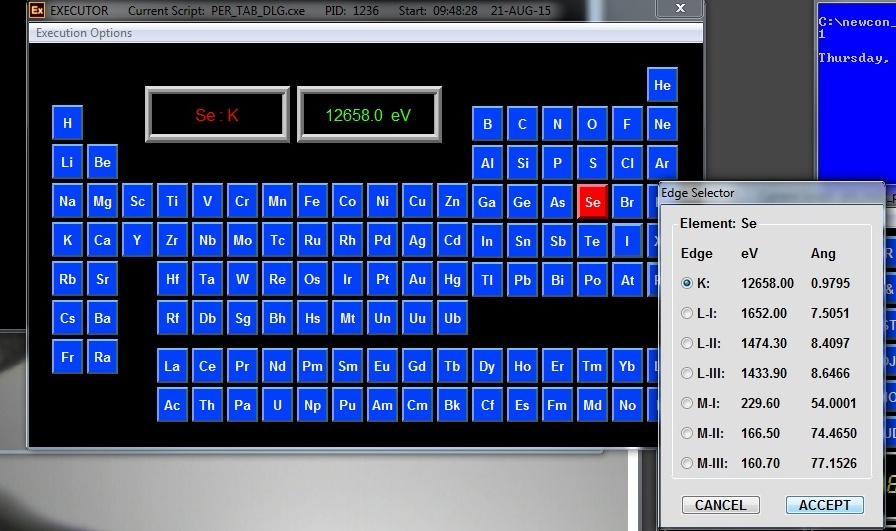Pick the M-II edge radio option
Viewport: 896px width, 531px height.
coord(686,433)
